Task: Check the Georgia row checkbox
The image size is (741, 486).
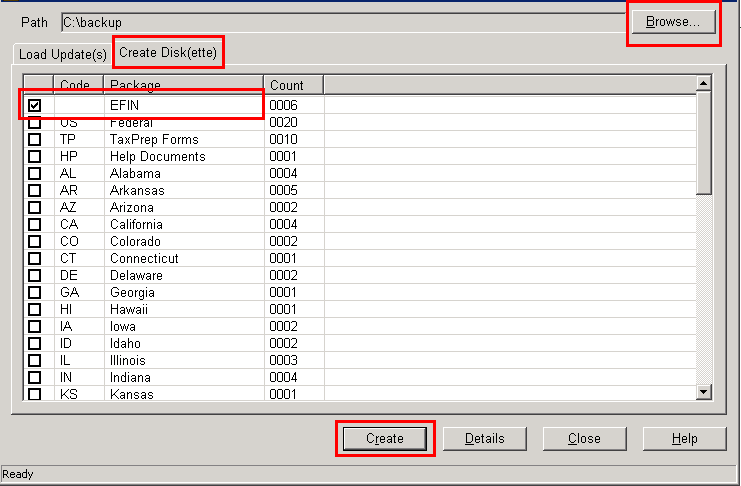Action: [35, 292]
